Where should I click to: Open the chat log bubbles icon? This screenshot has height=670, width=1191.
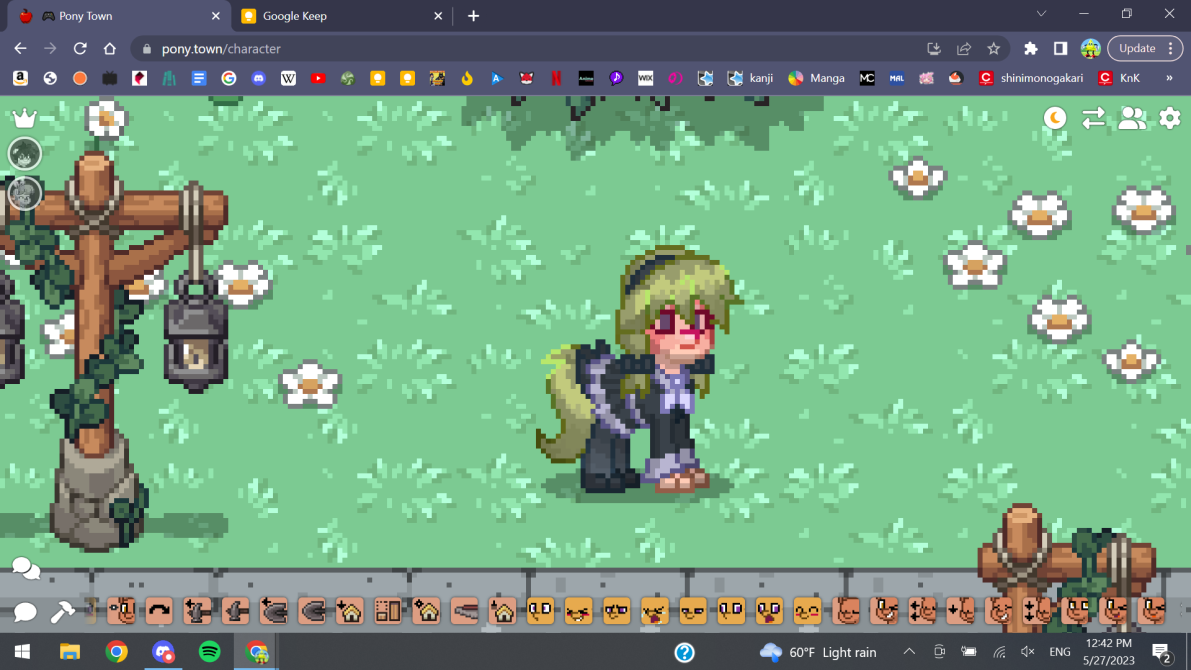(x=26, y=569)
